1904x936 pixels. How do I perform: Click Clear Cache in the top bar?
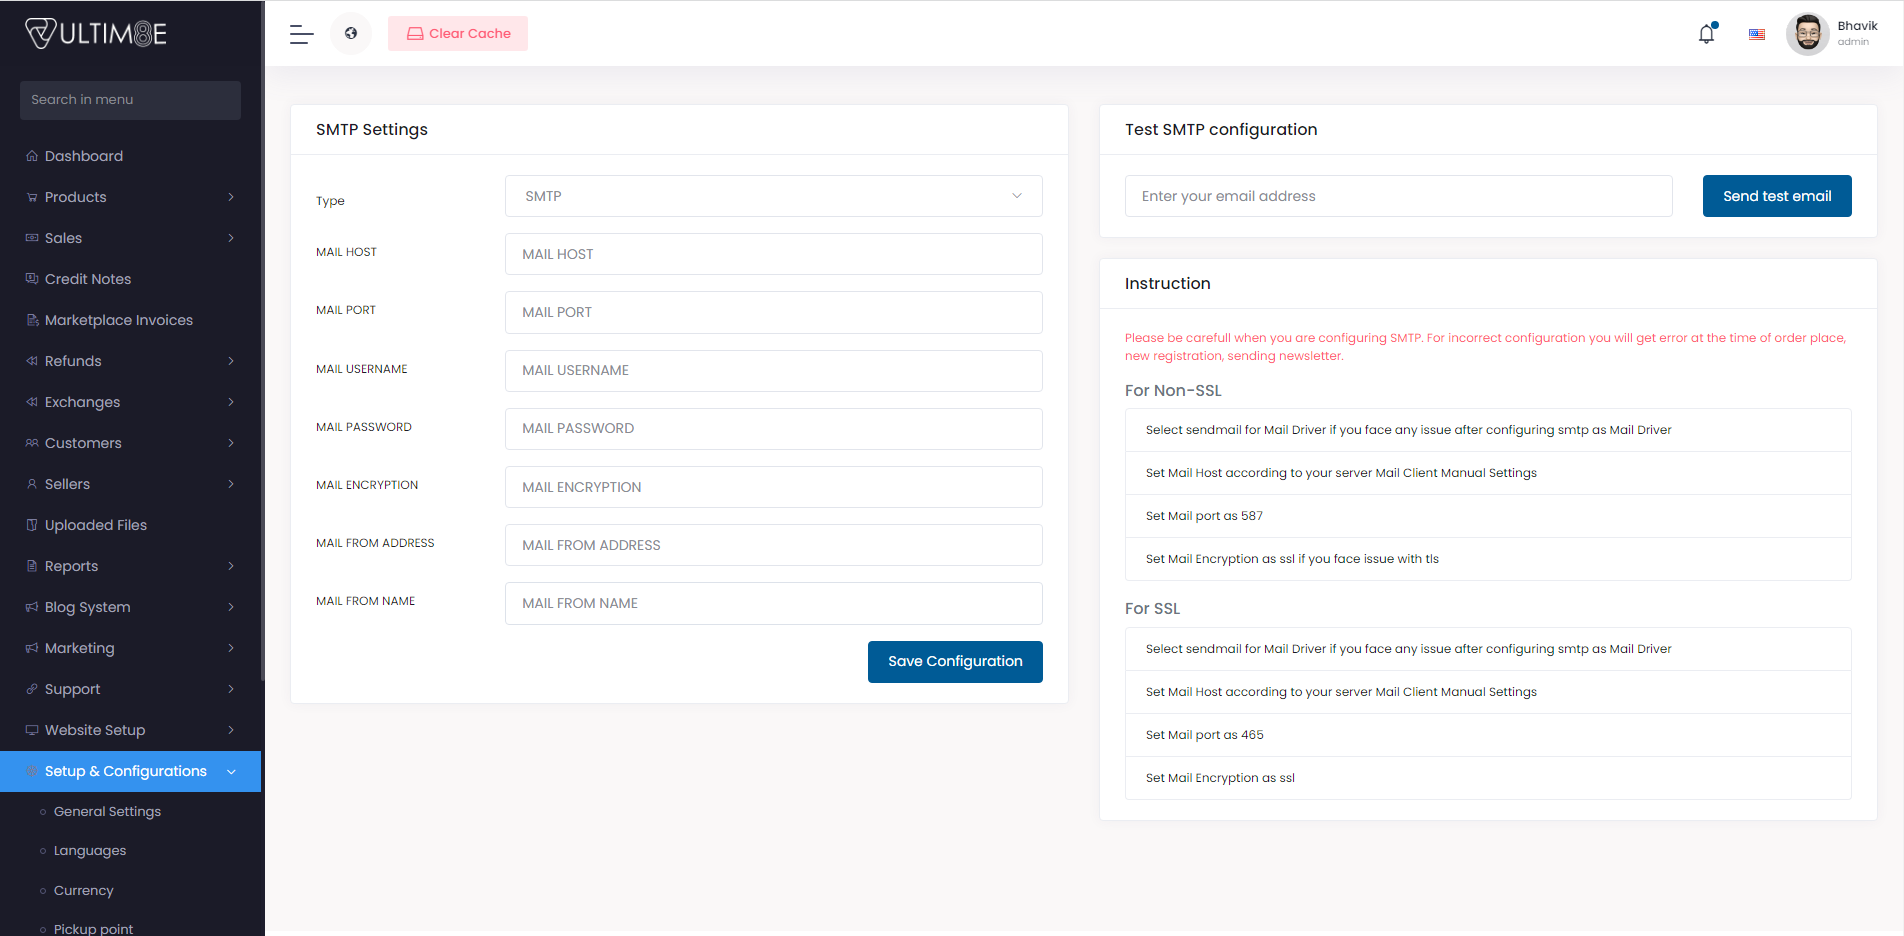457,33
